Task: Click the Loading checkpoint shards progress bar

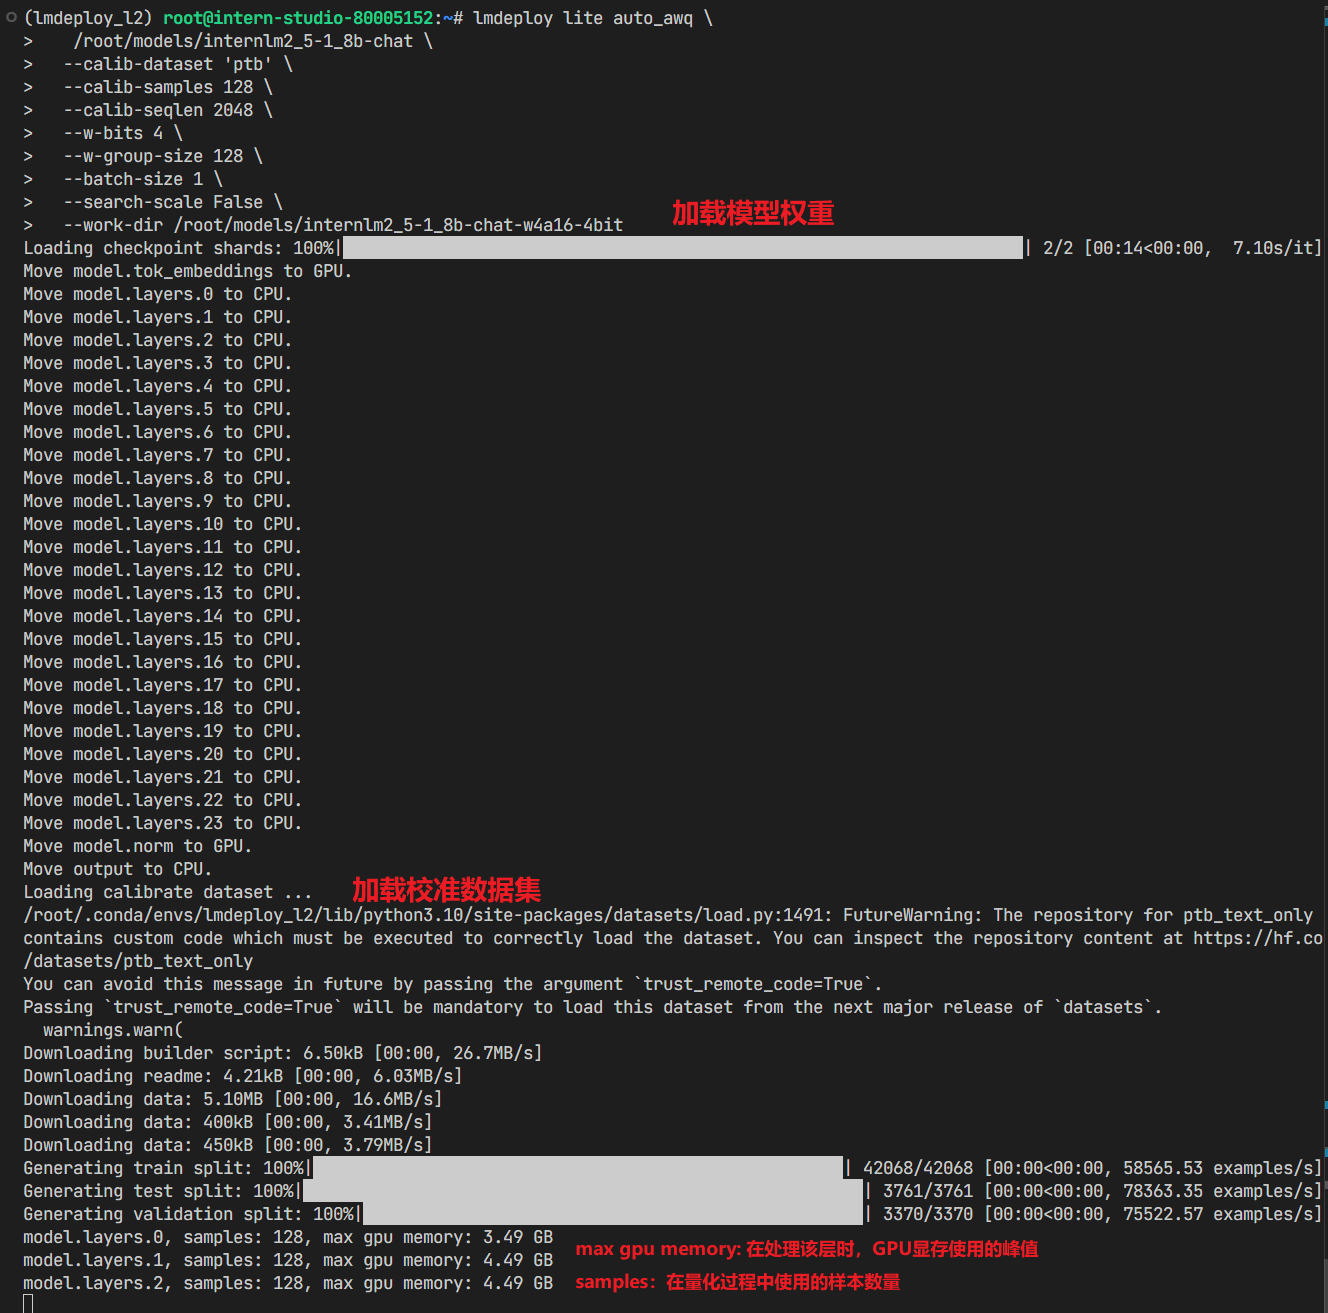Action: [683, 247]
